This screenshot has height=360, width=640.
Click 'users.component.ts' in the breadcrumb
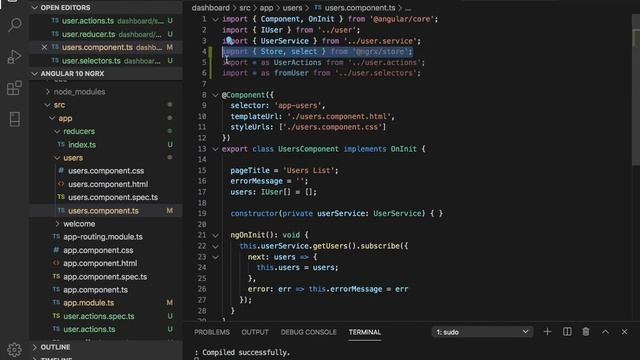pos(360,8)
